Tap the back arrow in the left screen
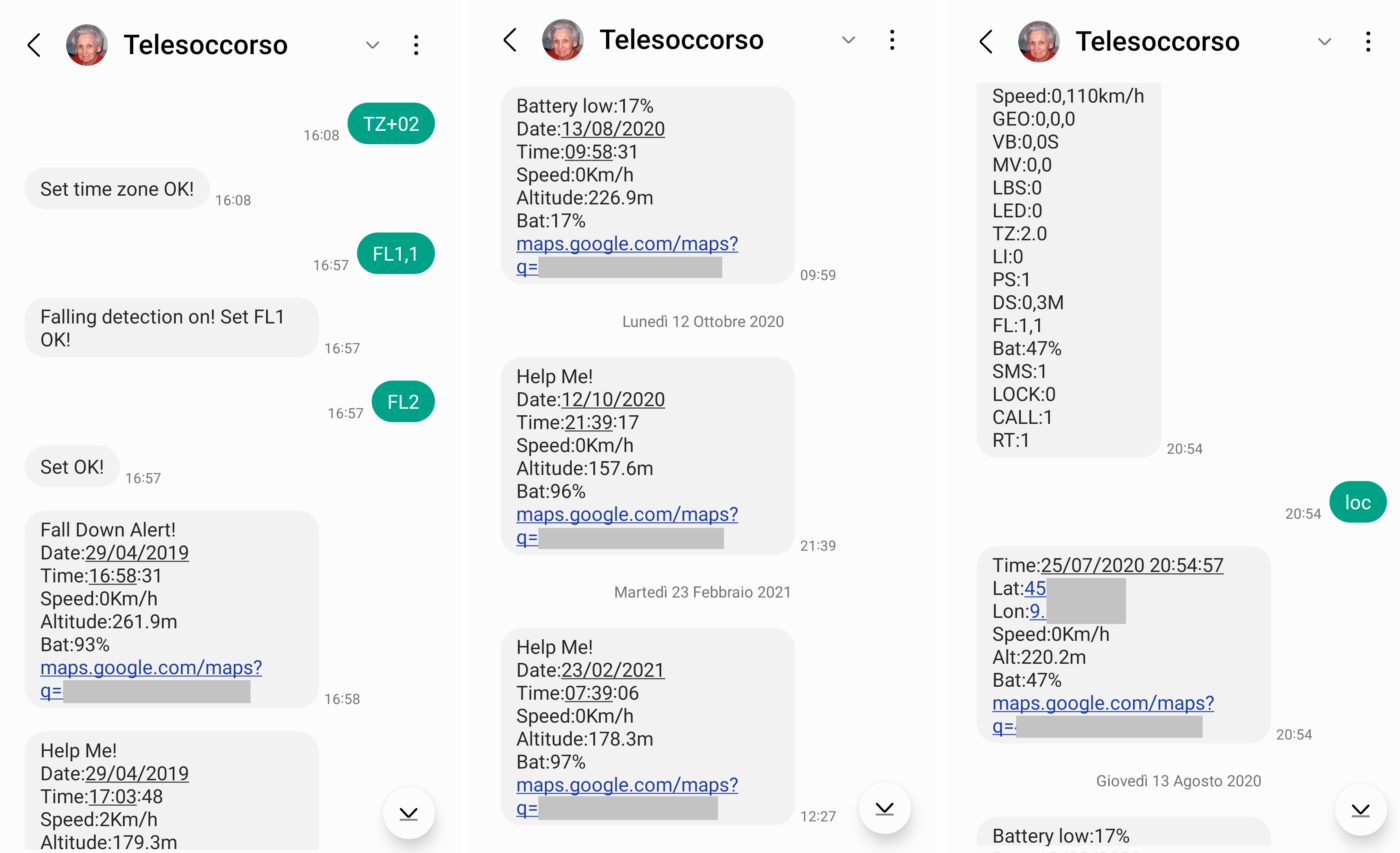Image resolution: width=1400 pixels, height=853 pixels. (x=34, y=45)
